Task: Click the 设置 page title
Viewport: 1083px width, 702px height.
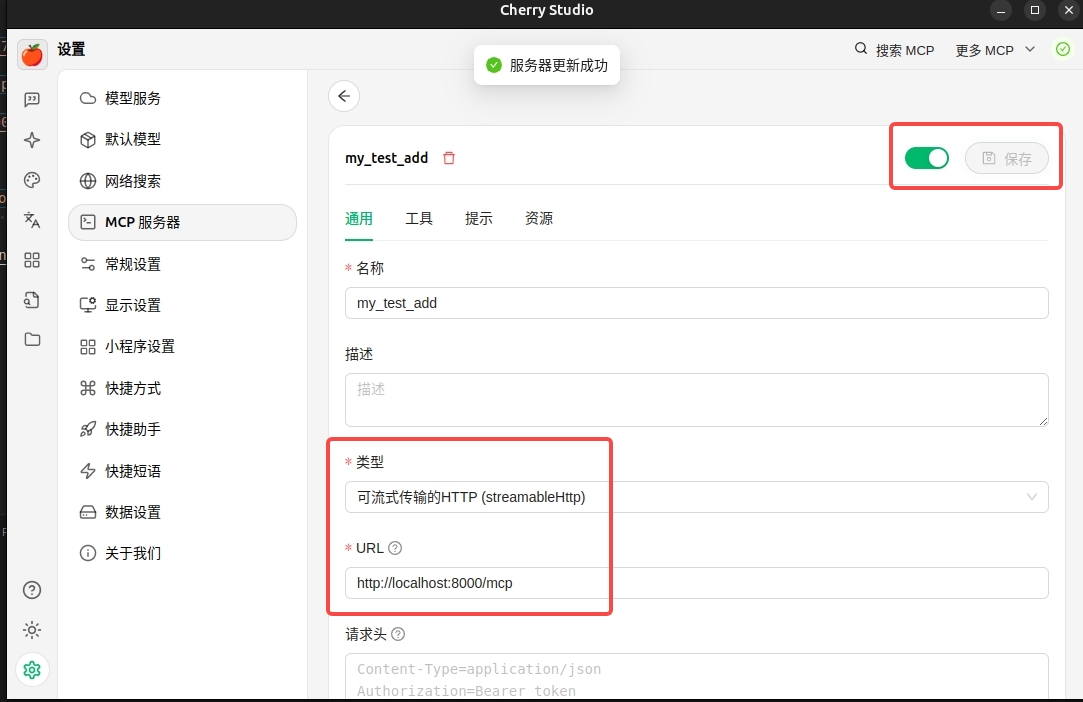Action: tap(71, 50)
